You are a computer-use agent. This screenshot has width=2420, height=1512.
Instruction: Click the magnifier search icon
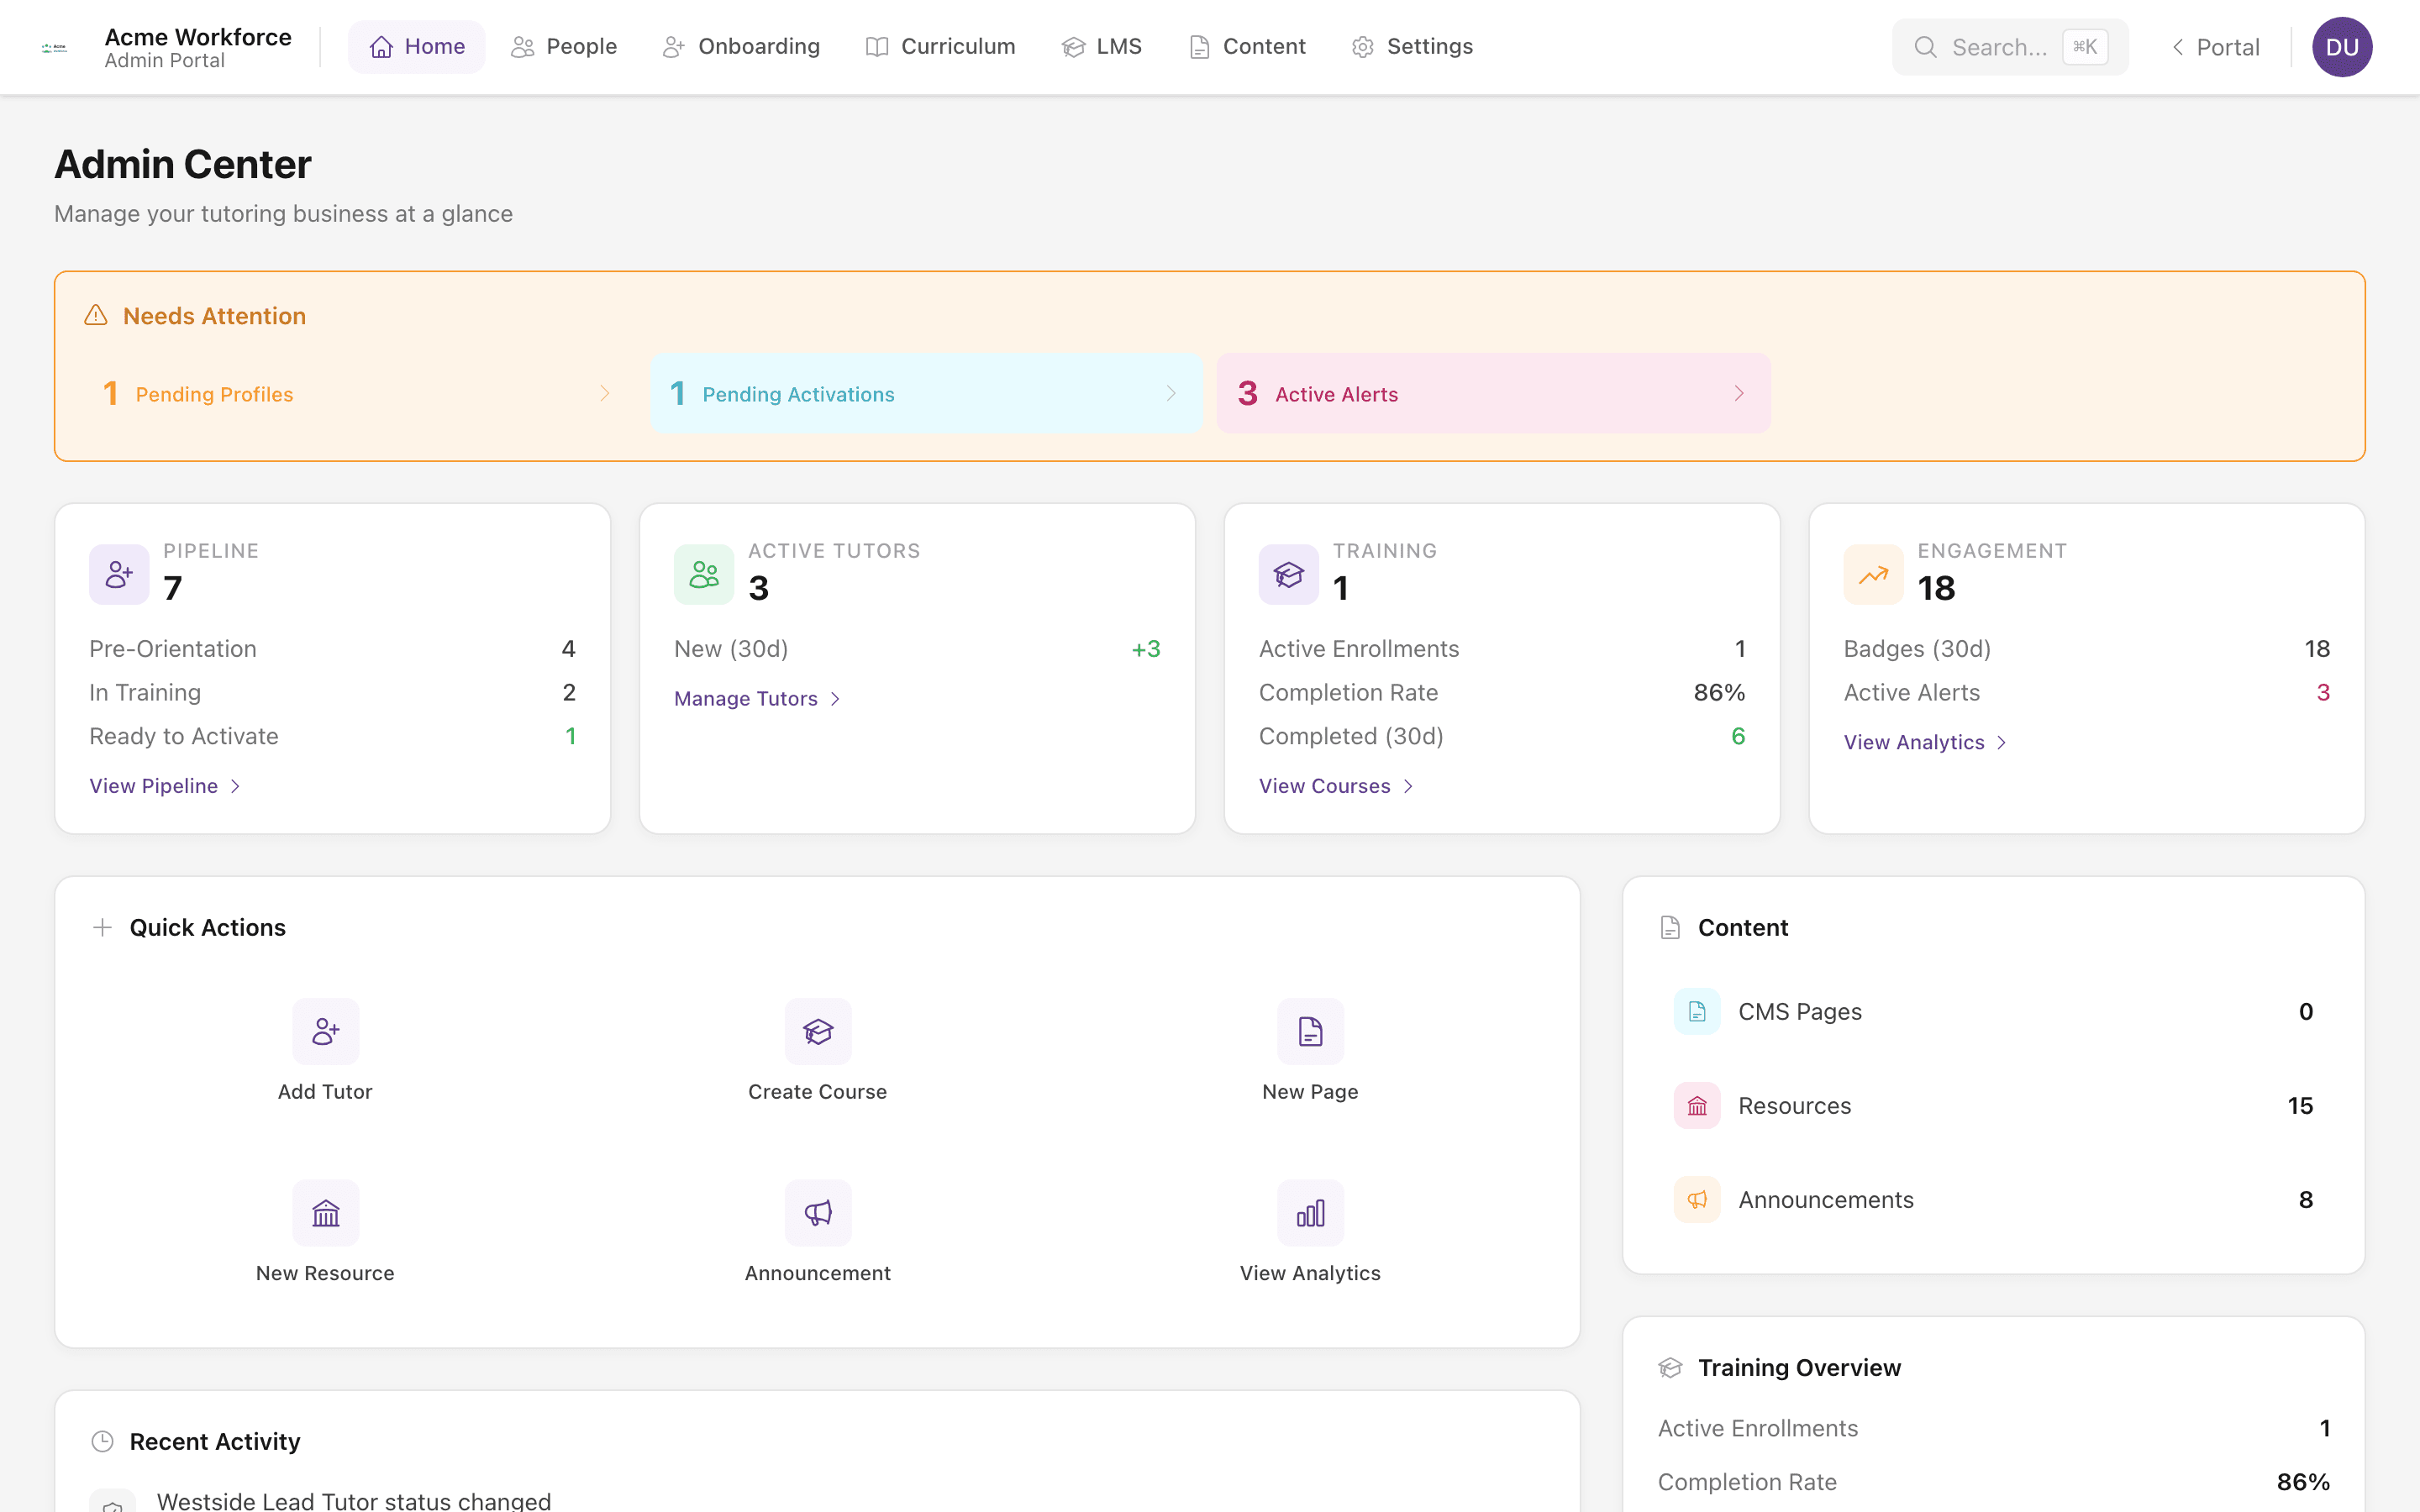pyautogui.click(x=1925, y=47)
